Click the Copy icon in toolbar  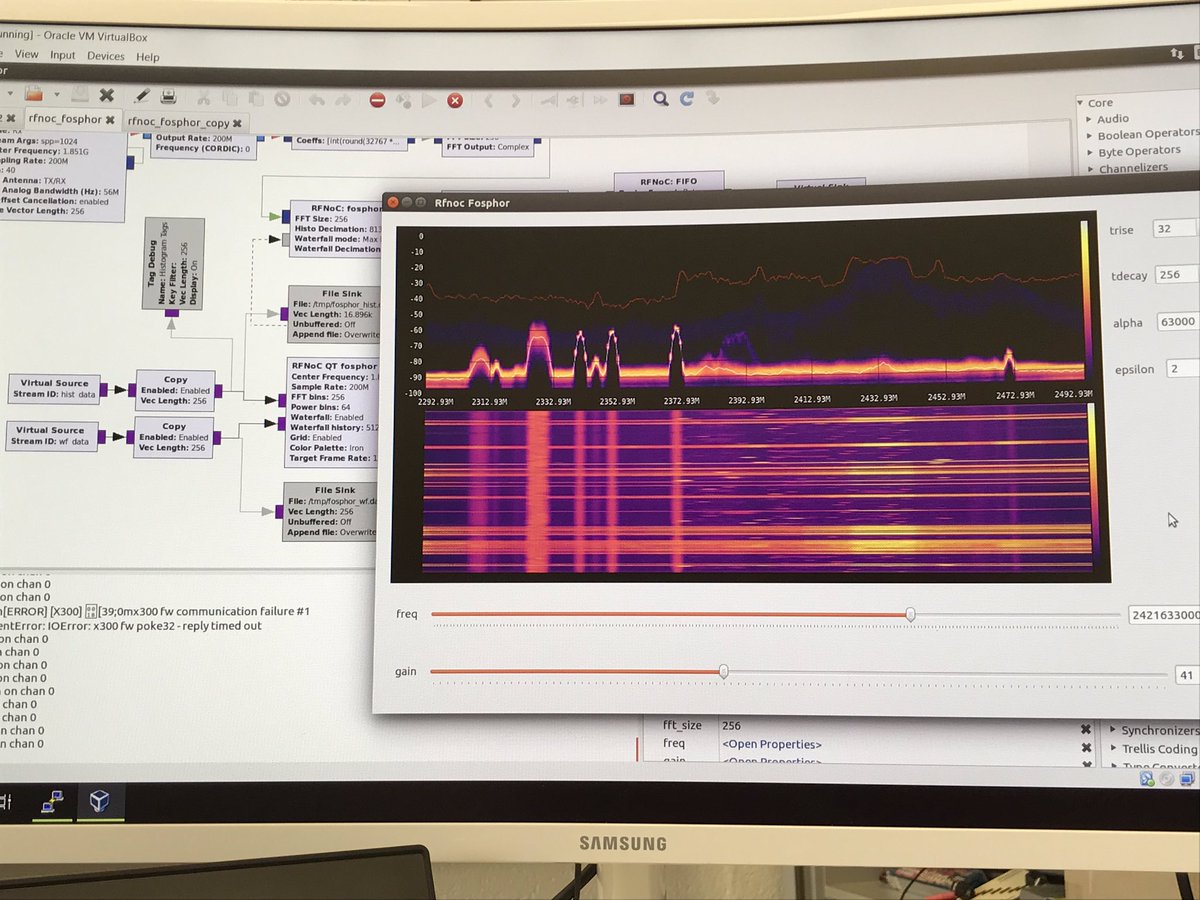point(229,98)
